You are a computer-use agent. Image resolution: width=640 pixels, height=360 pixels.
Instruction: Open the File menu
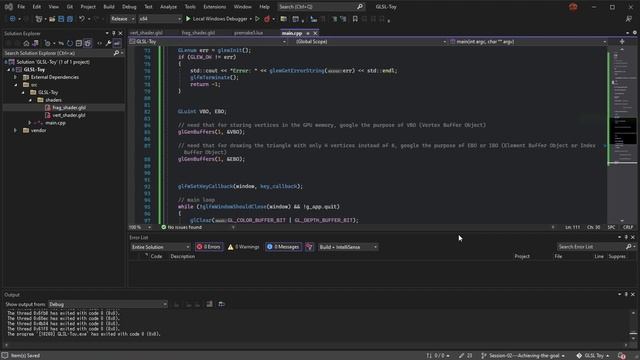[x=21, y=7]
